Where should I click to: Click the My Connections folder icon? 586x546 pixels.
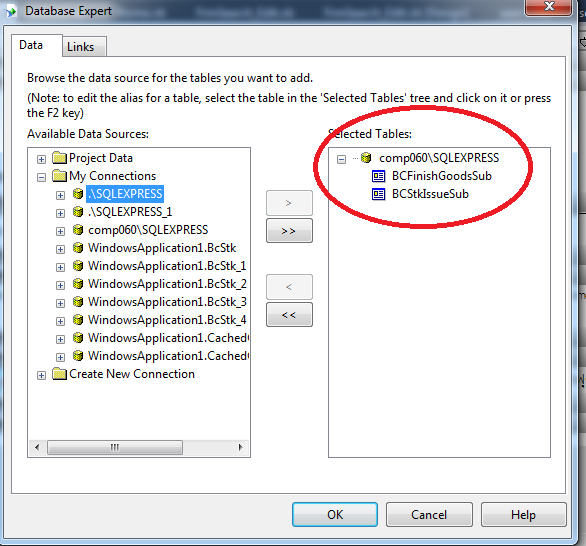(59, 176)
